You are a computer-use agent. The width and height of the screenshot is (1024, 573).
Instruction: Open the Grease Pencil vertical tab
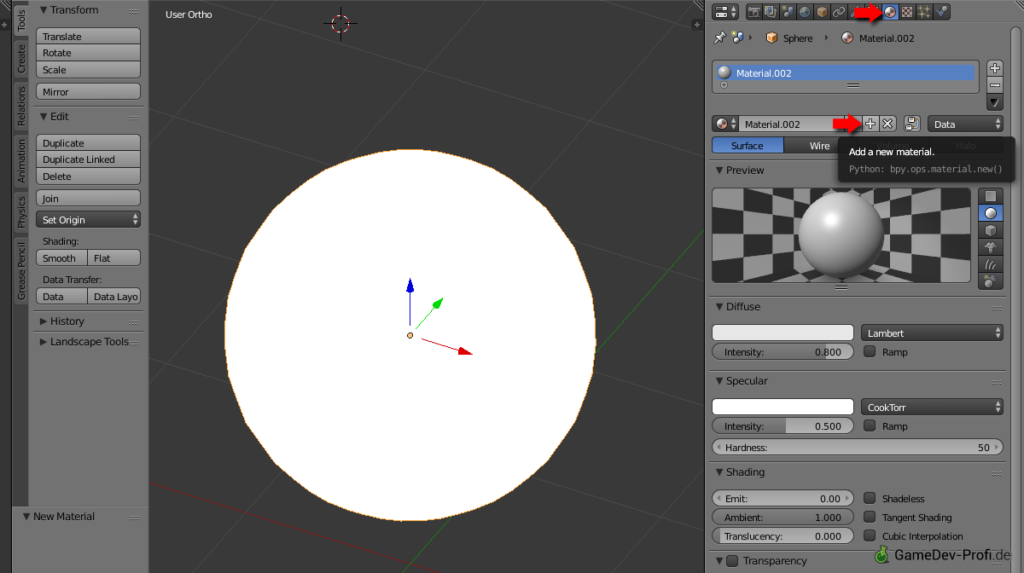pos(21,270)
